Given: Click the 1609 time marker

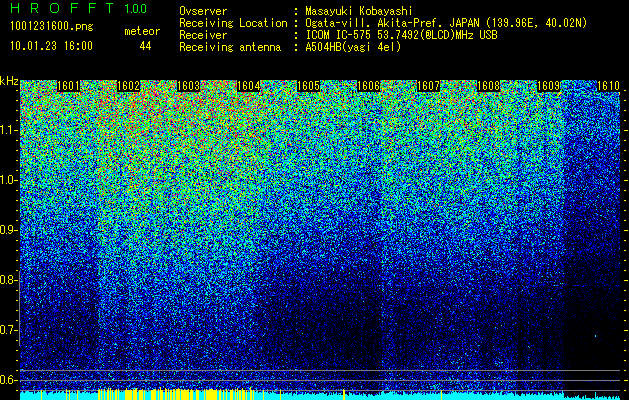Looking at the screenshot, I should point(548,86).
